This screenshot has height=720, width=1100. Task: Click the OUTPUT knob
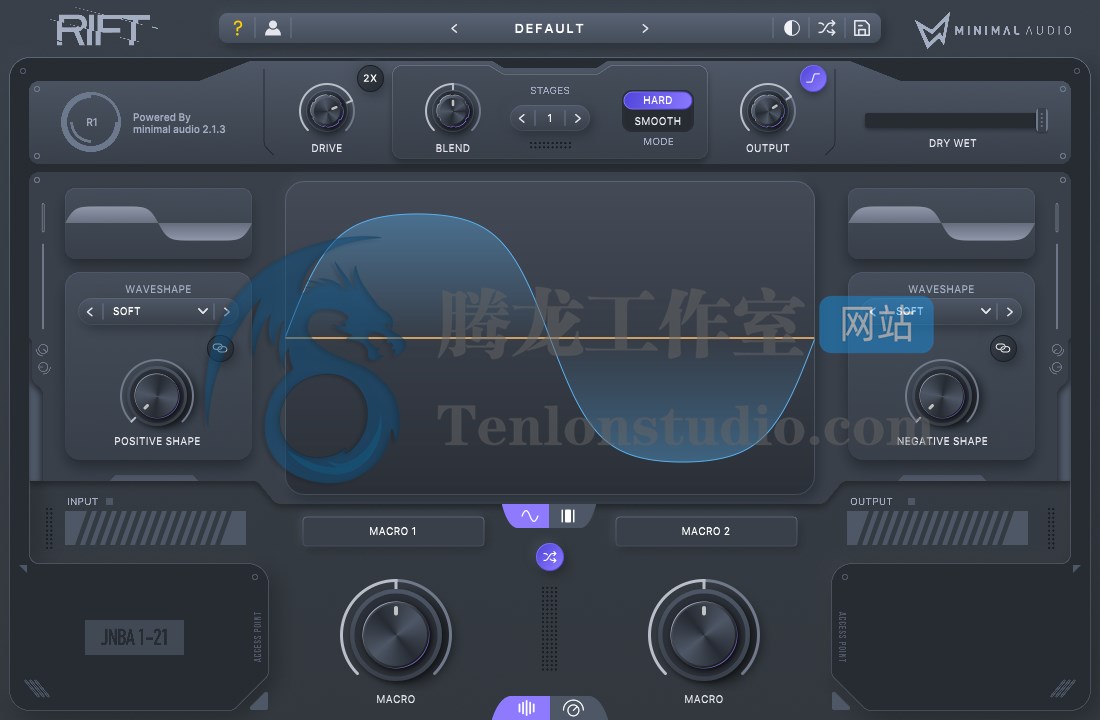pos(767,110)
